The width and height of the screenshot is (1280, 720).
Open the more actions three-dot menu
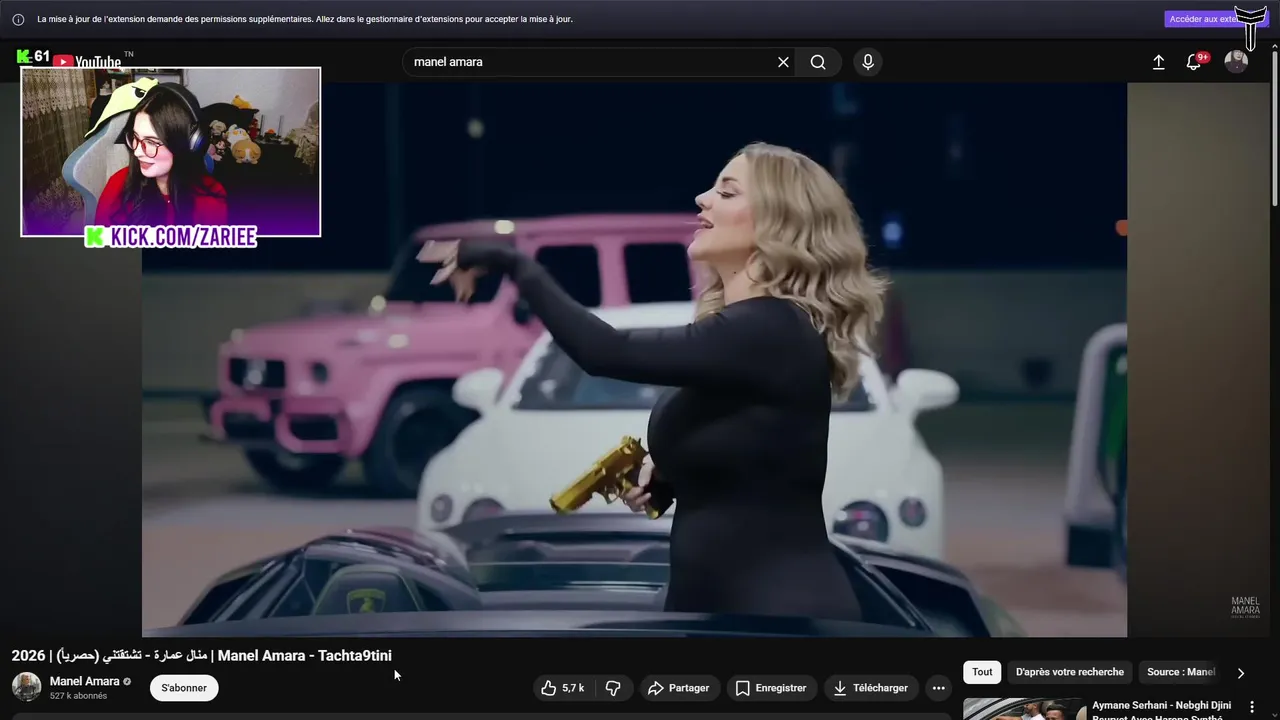click(938, 688)
